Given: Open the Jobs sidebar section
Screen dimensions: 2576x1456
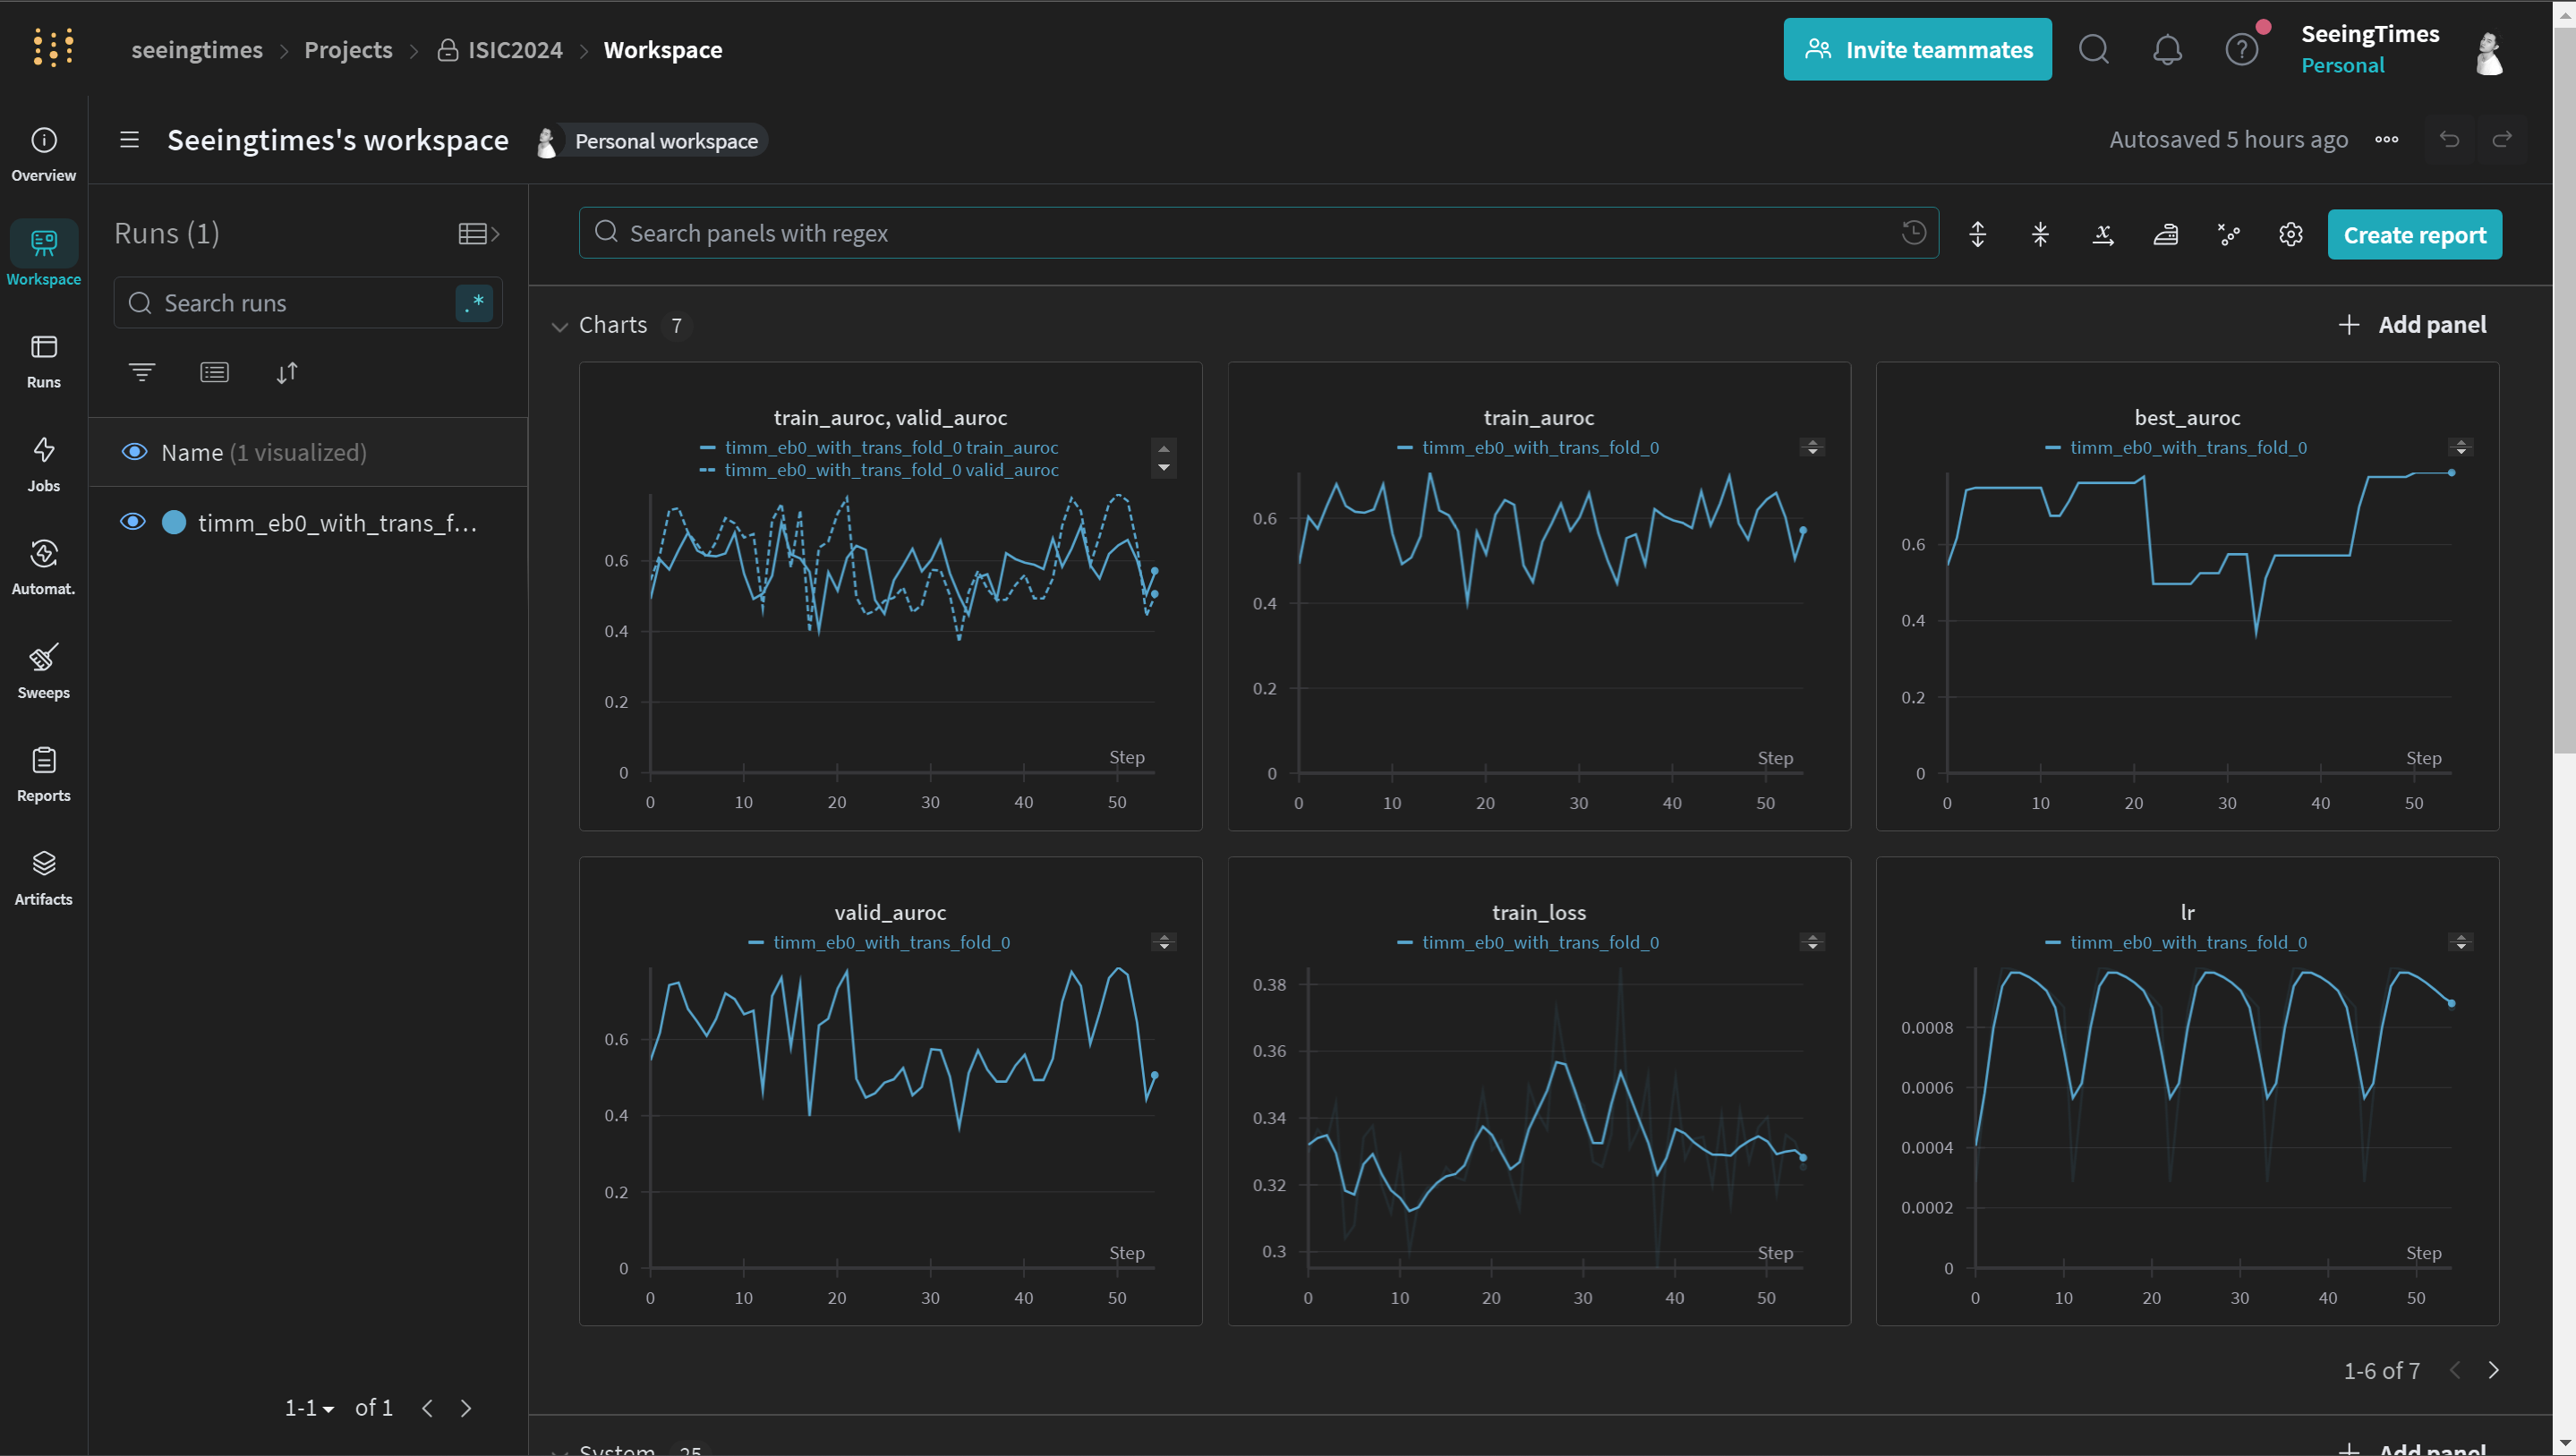Looking at the screenshot, I should [x=43, y=465].
